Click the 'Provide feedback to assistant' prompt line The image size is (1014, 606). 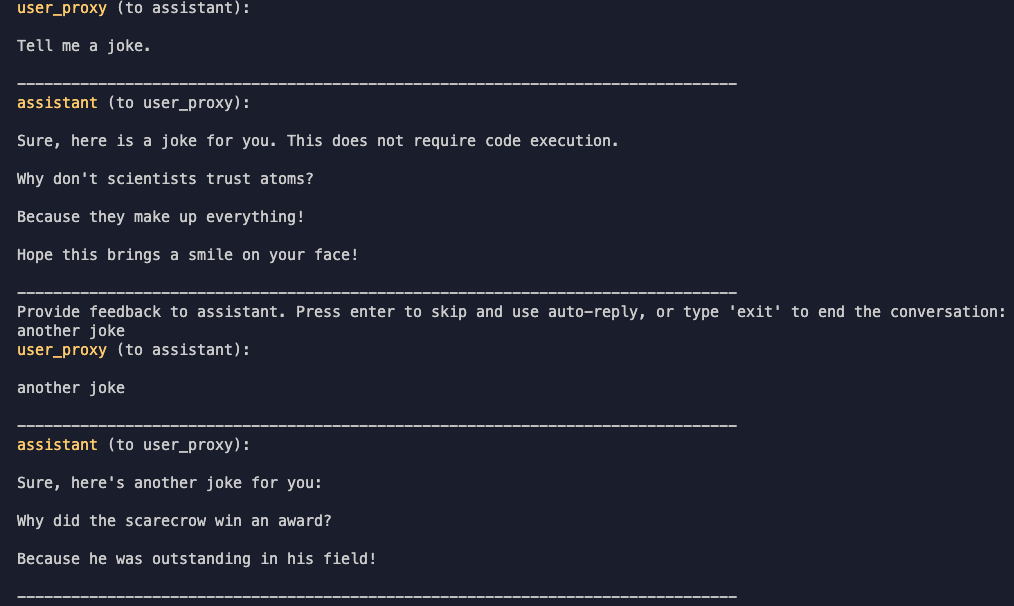[511, 312]
